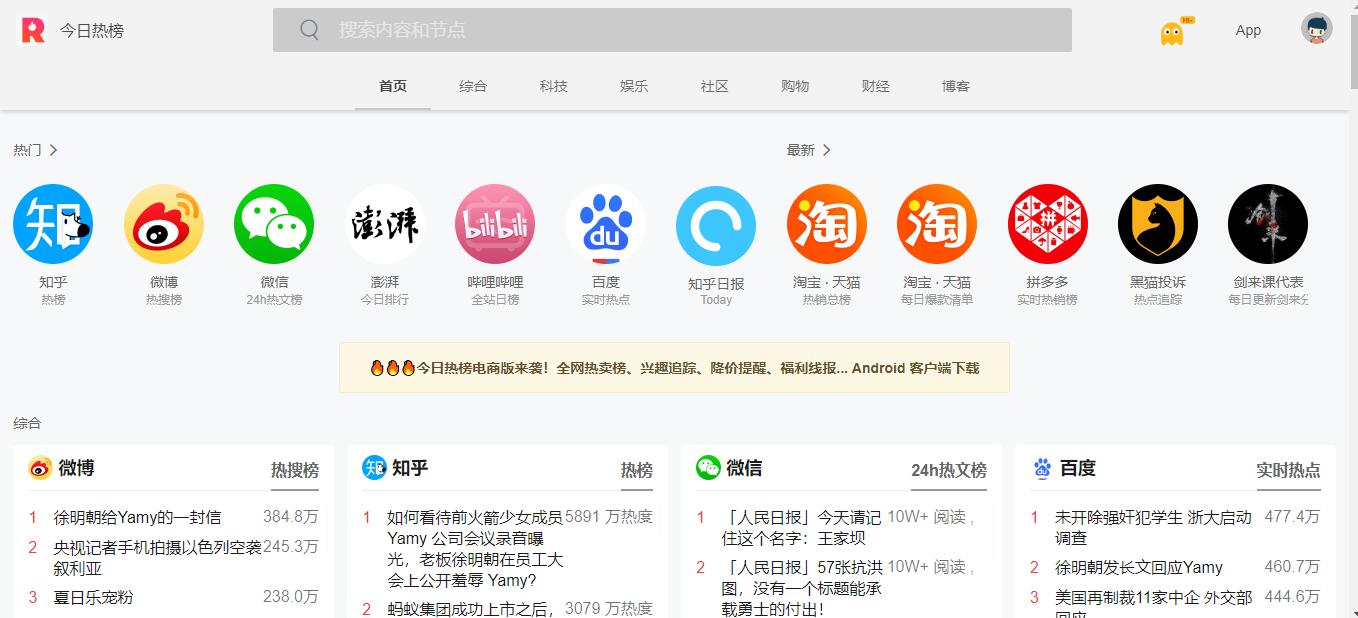This screenshot has height=618, width=1358.
Task: Select the 热搜榜 label in the 微博 card
Action: [295, 470]
